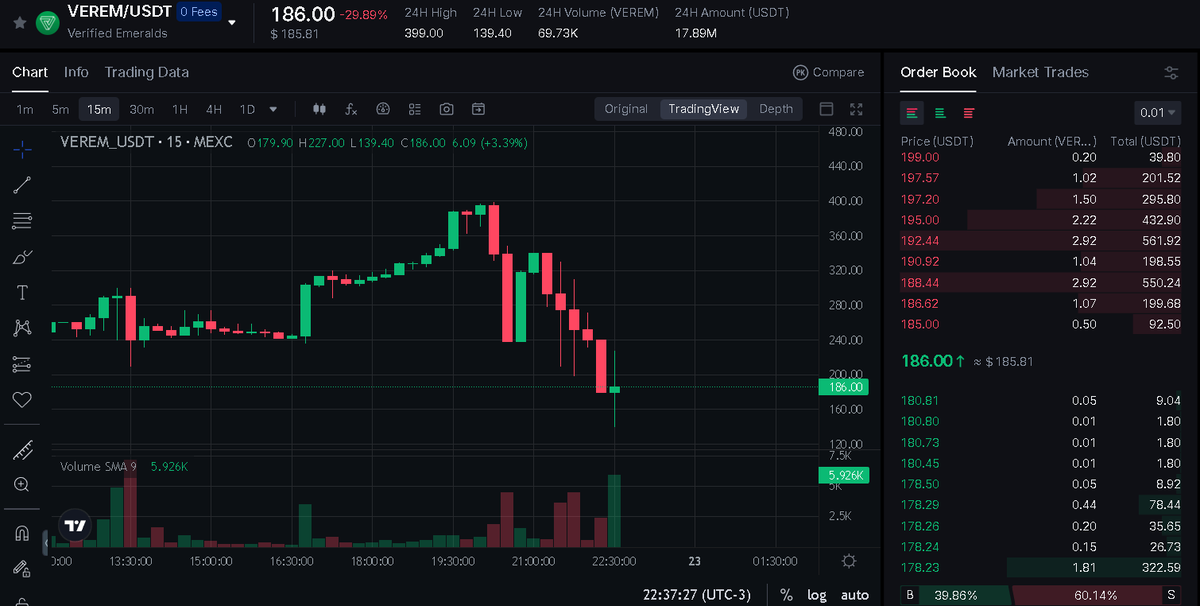Viewport: 1200px width, 606px height.
Task: Select the 15m timeframe
Action: coord(99,109)
